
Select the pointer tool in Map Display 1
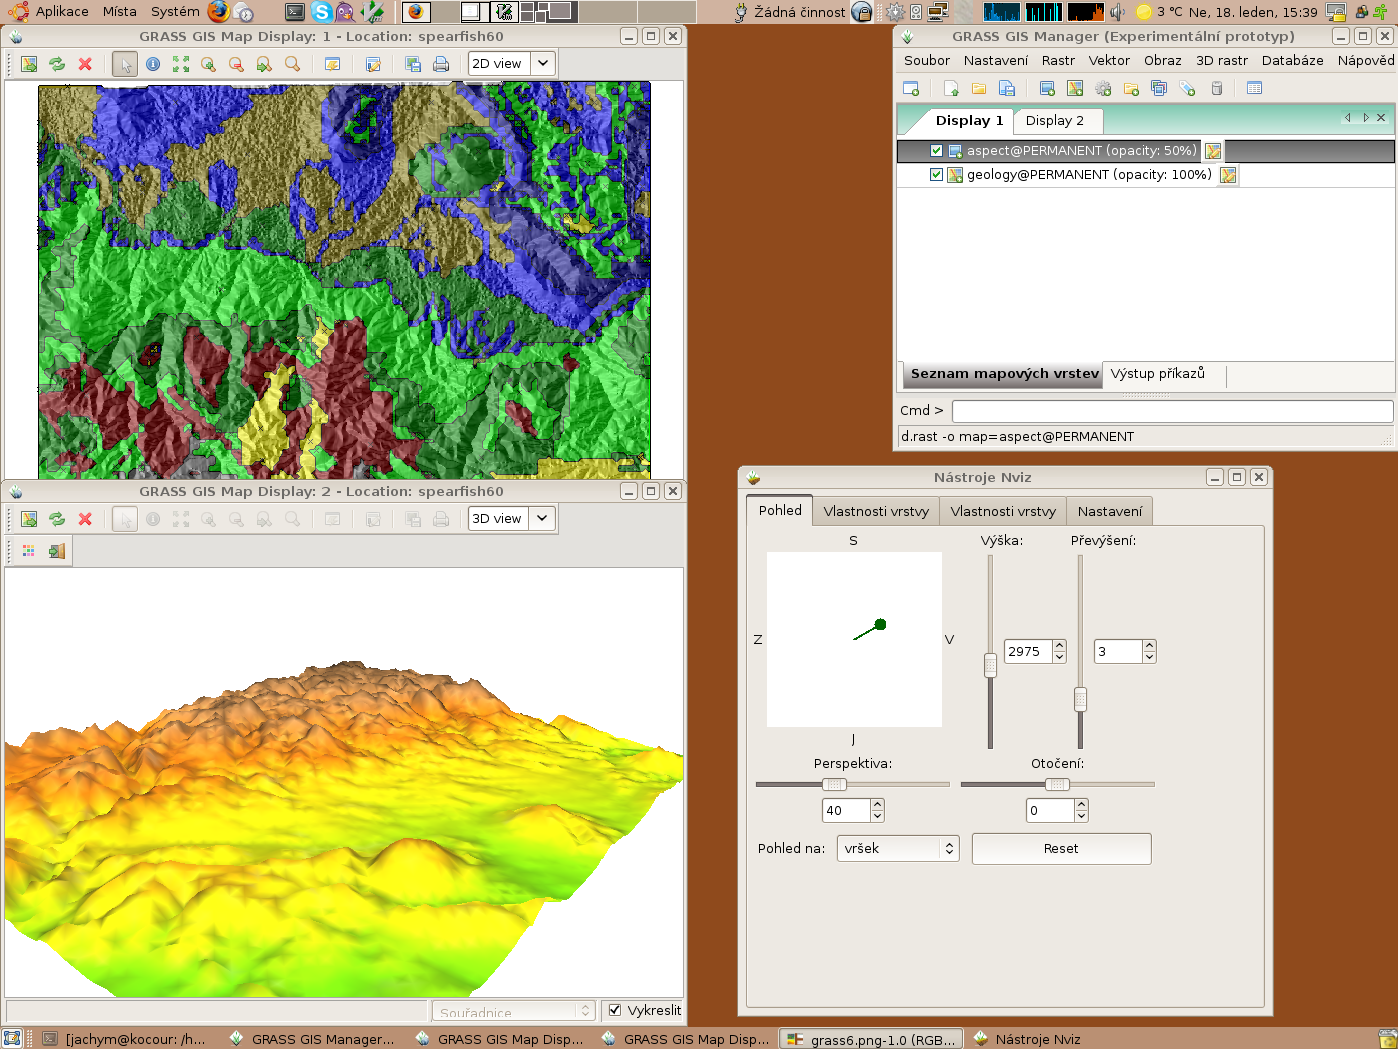point(125,64)
